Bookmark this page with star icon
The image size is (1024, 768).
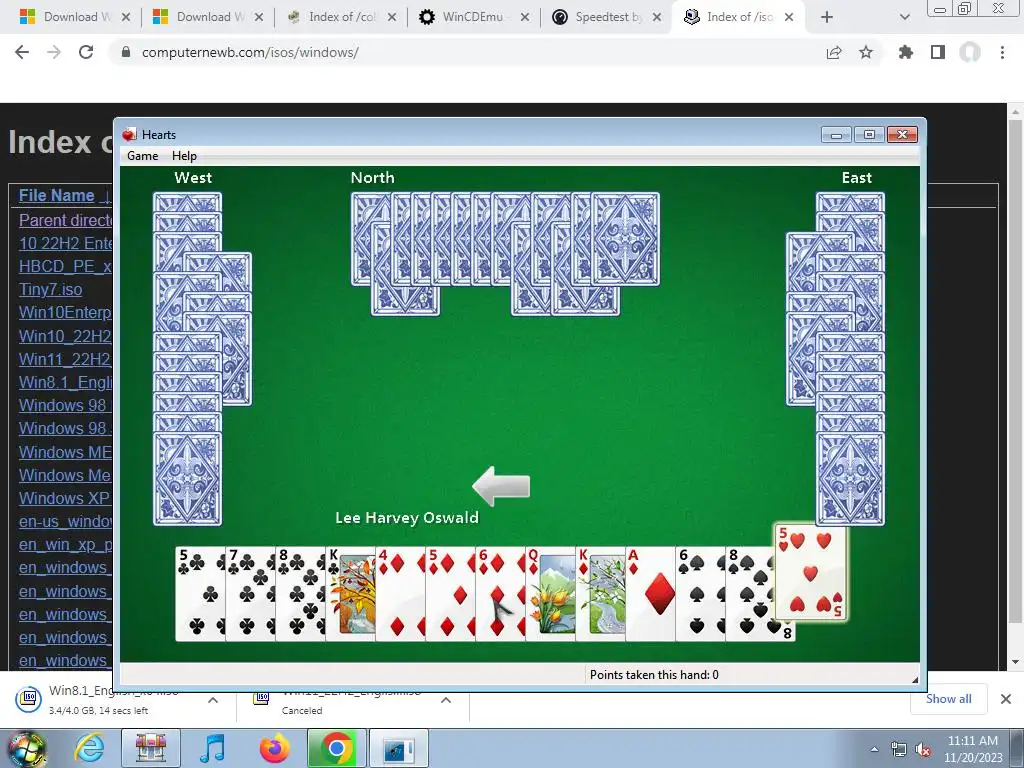[866, 52]
